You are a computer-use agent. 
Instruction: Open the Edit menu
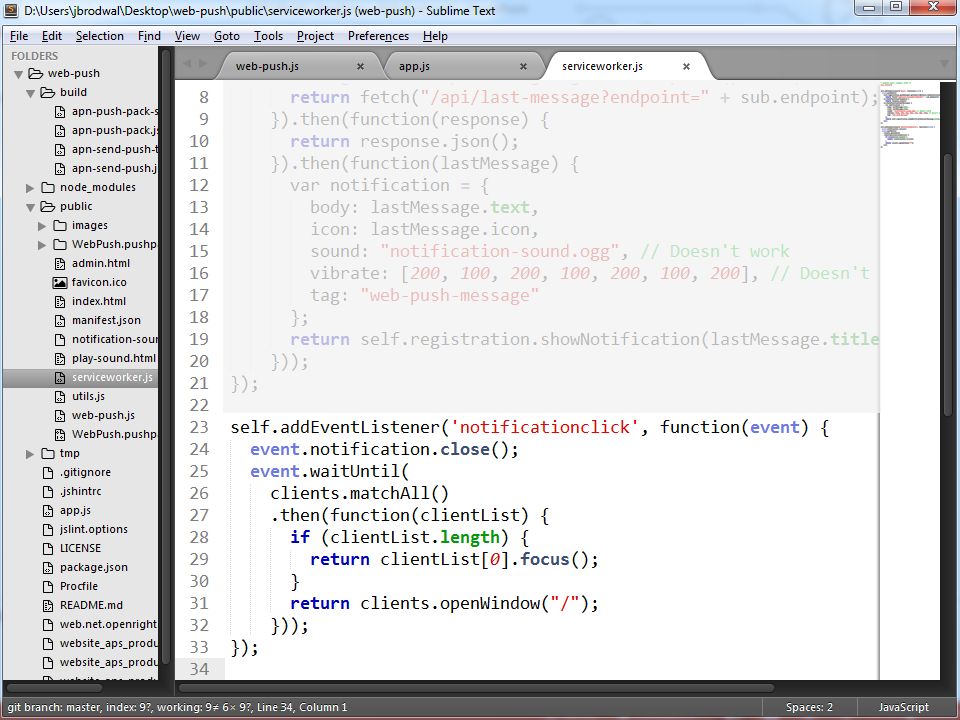52,36
